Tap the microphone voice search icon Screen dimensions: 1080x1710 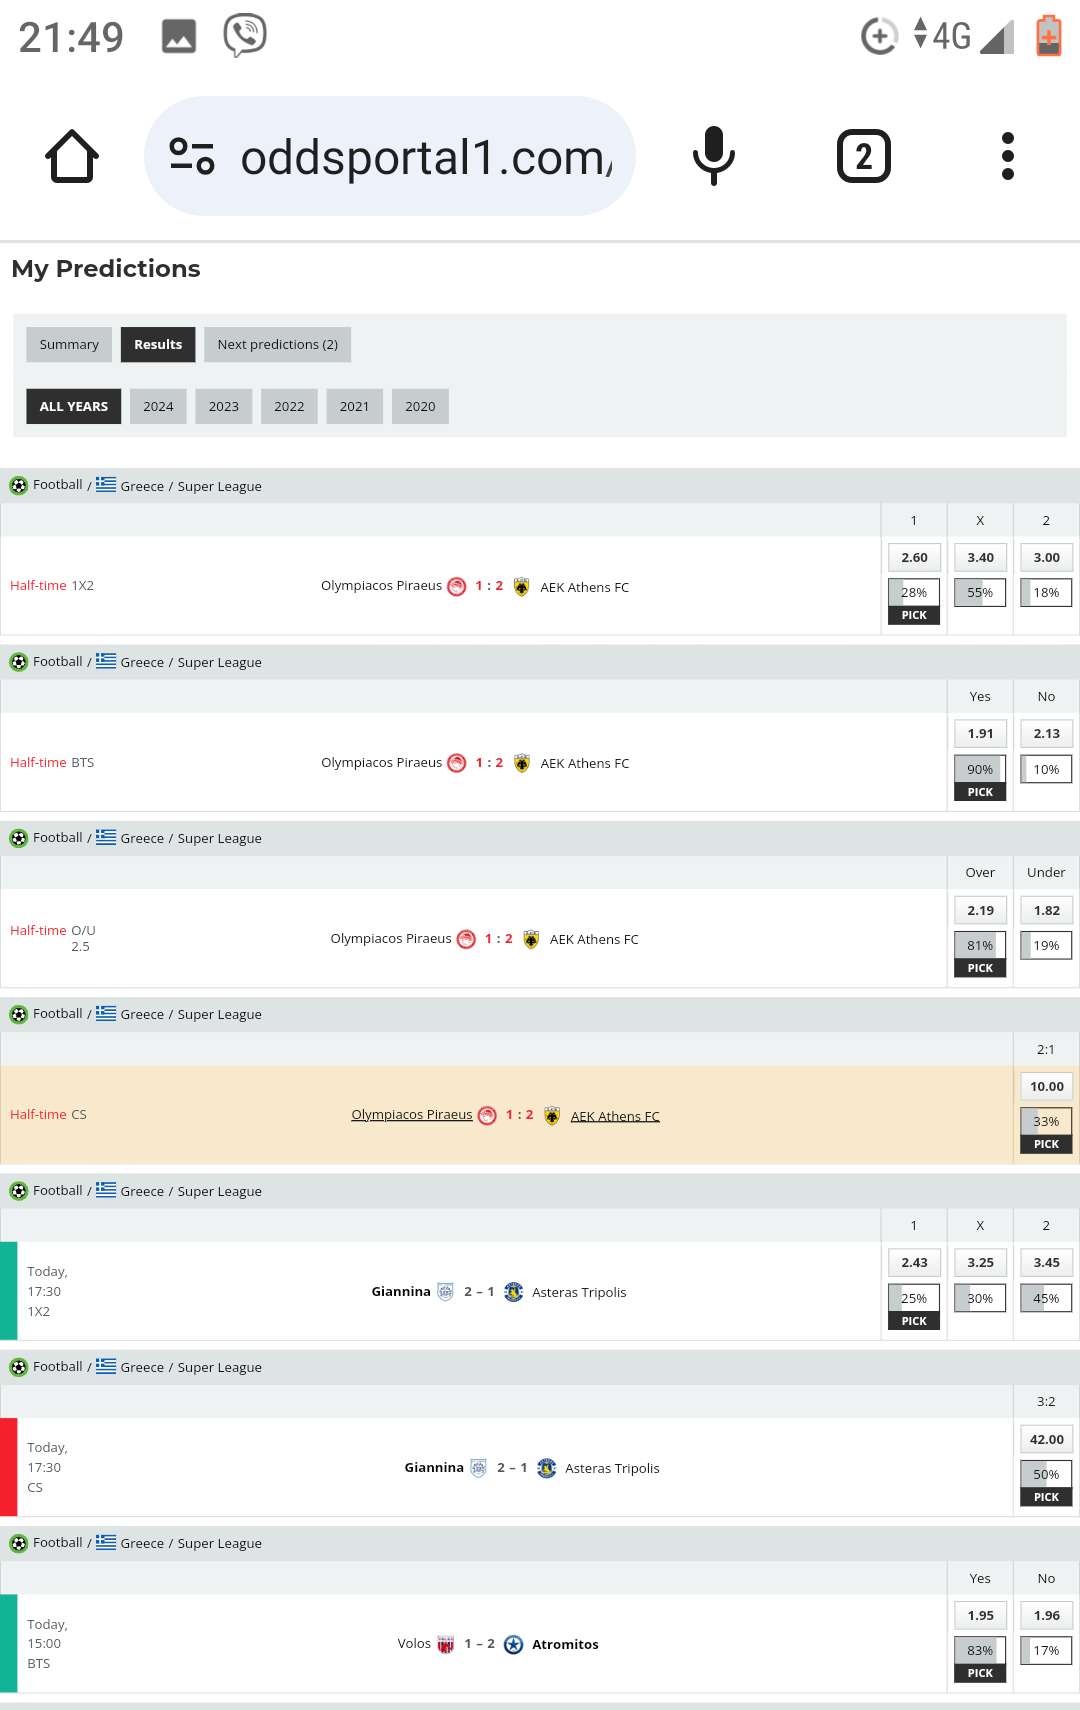pos(713,156)
